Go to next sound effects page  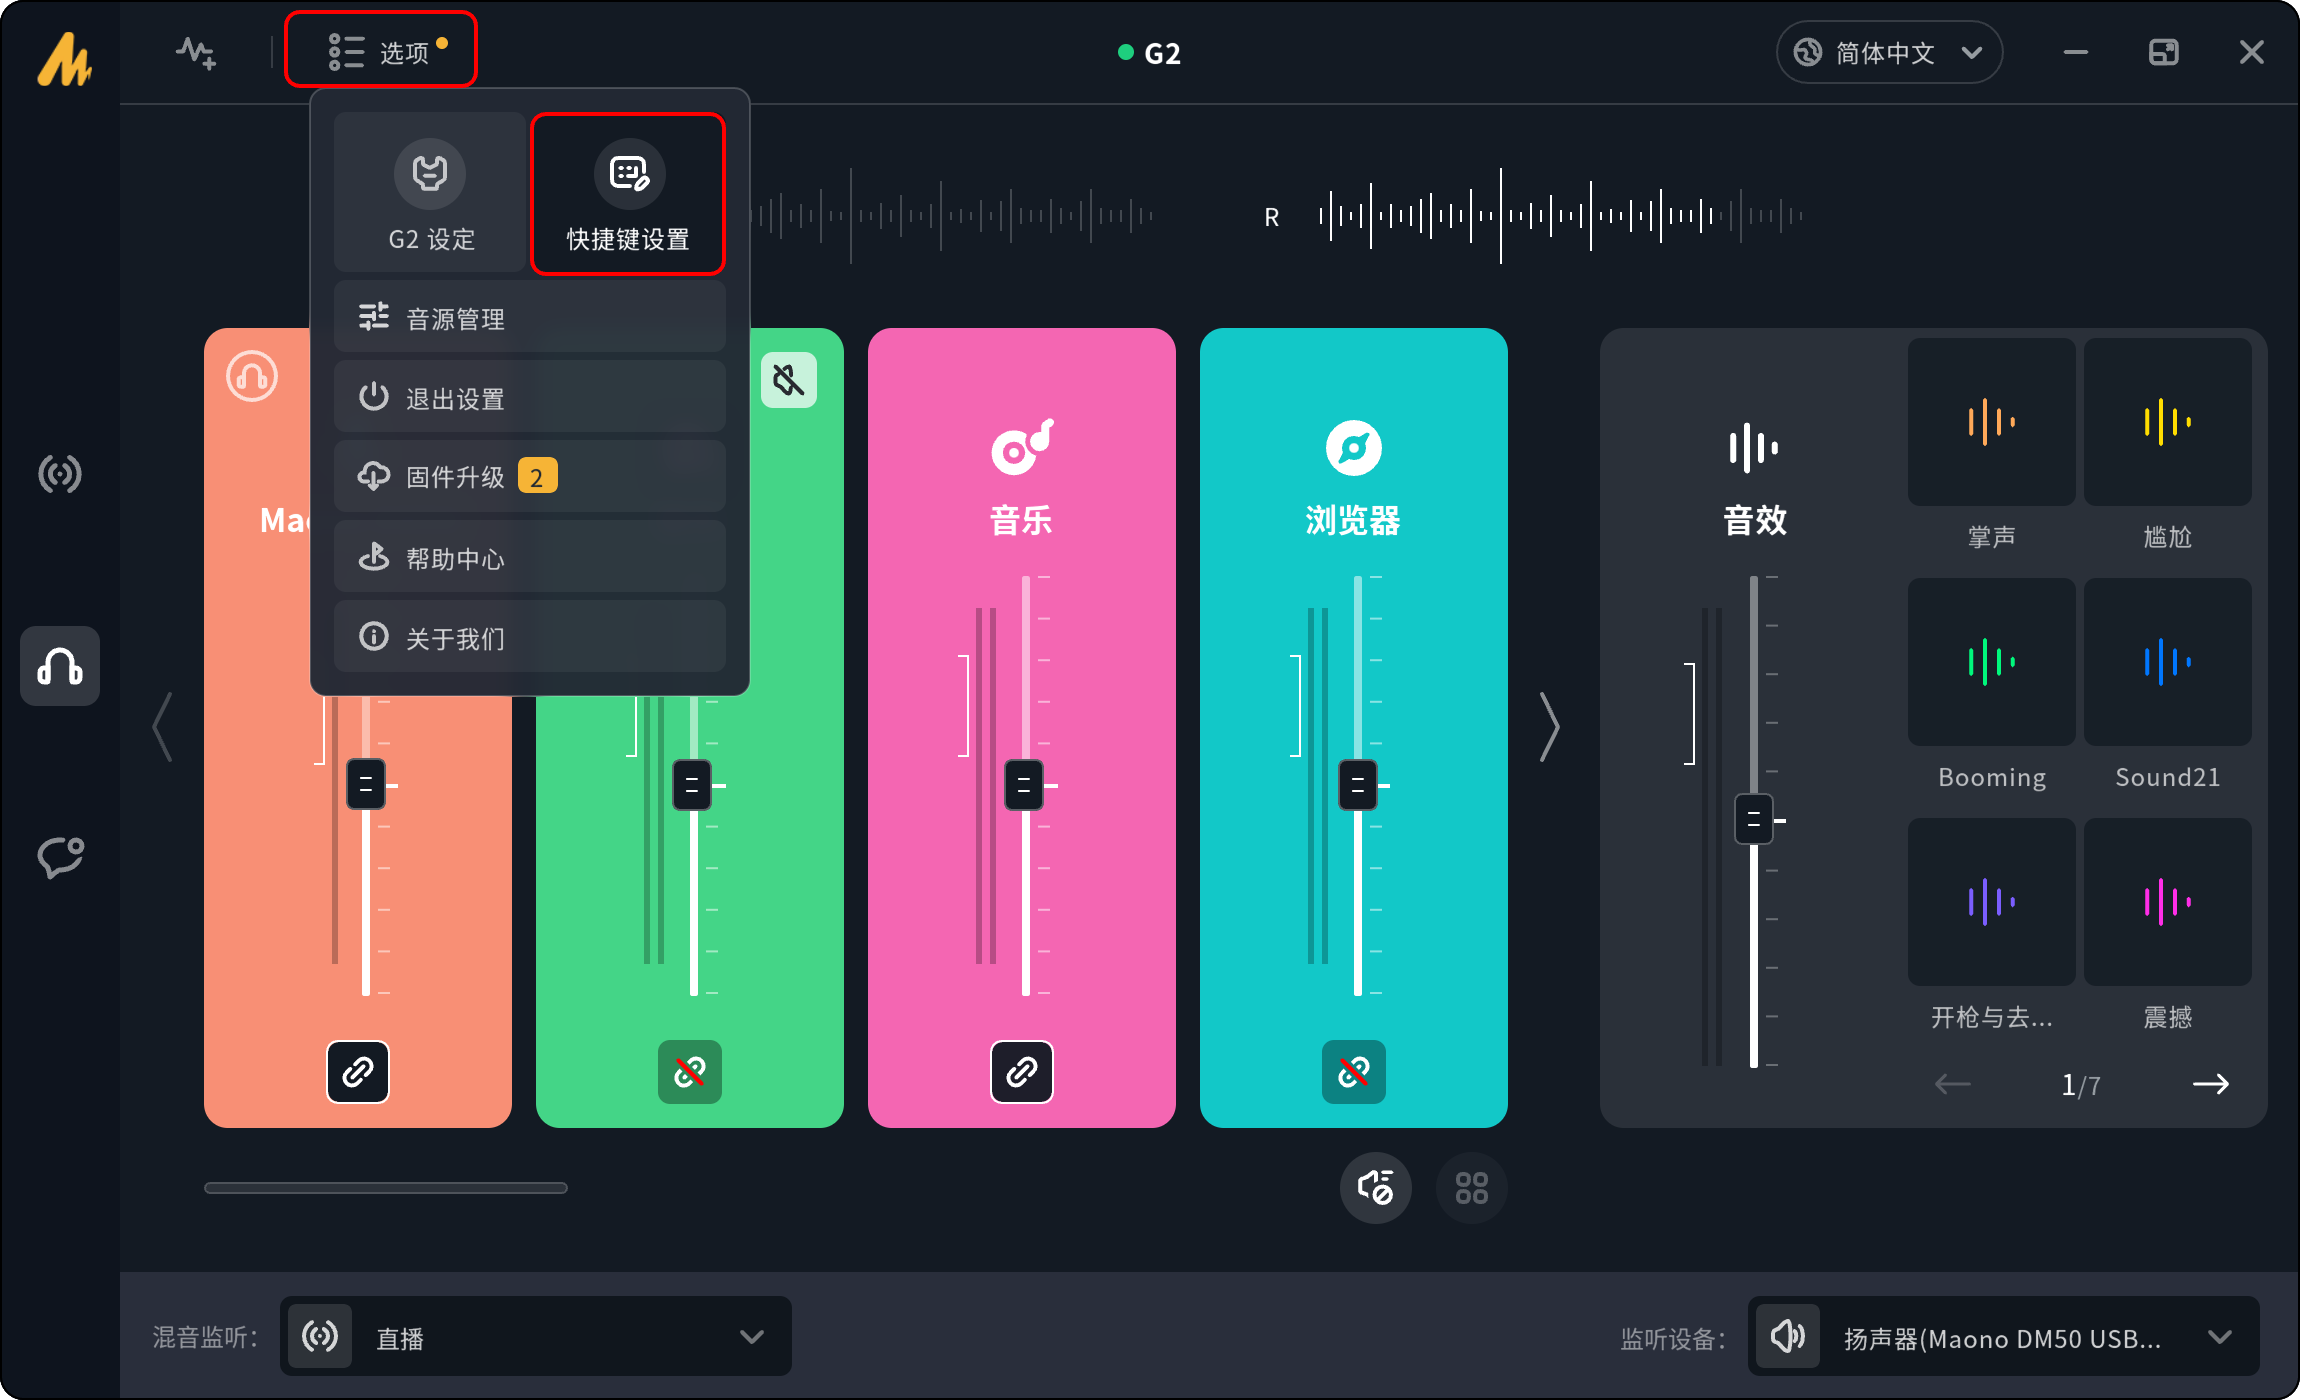[x=2210, y=1084]
